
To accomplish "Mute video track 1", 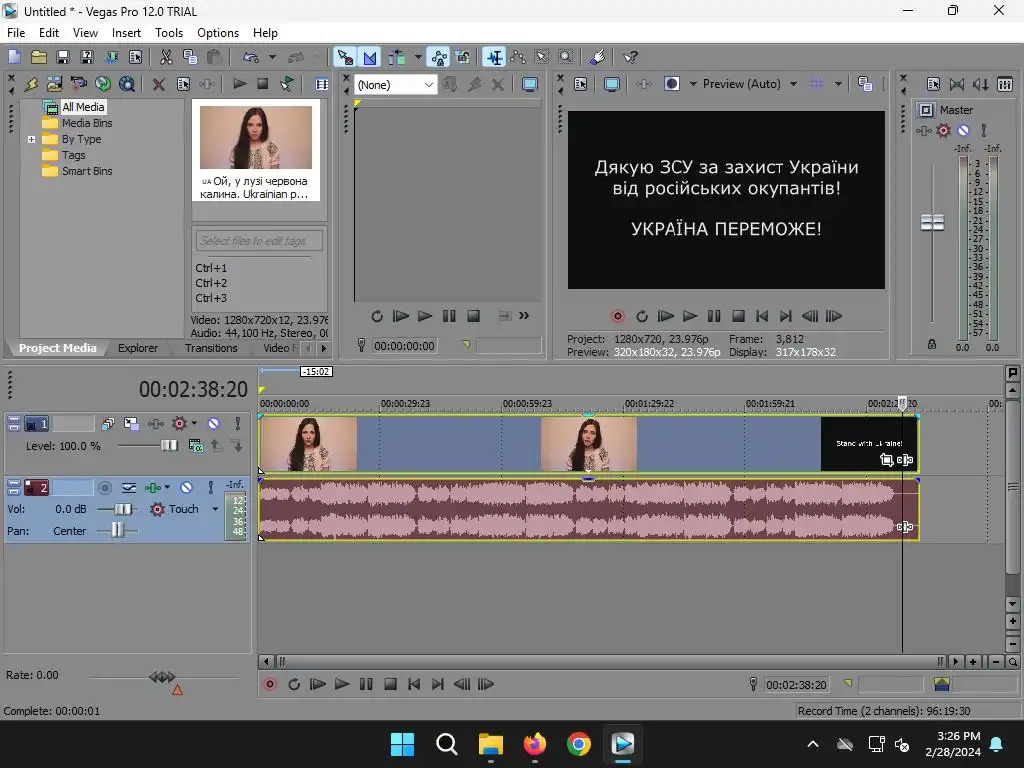I will pos(214,424).
